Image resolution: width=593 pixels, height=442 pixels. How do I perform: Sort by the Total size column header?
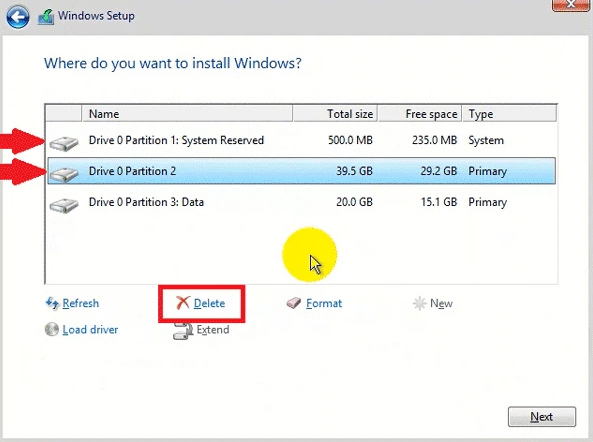tap(335, 114)
